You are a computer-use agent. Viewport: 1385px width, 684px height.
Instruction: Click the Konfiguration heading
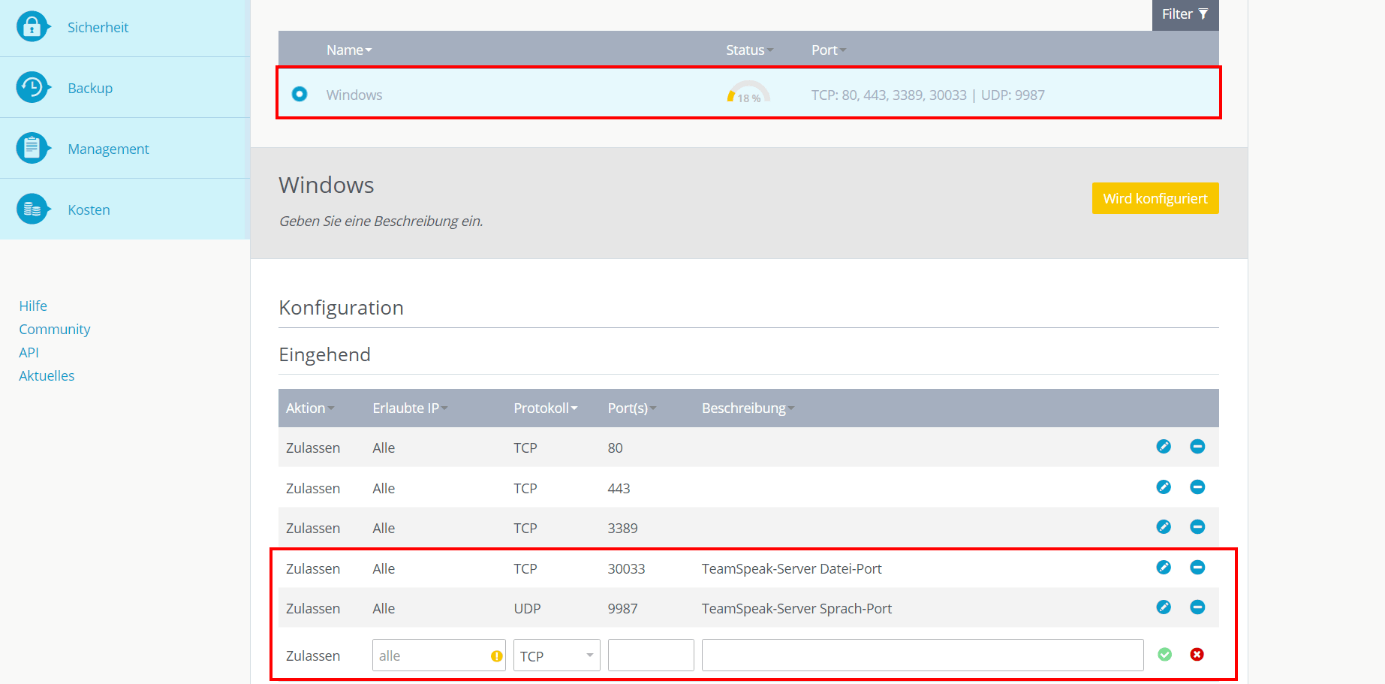pos(341,307)
